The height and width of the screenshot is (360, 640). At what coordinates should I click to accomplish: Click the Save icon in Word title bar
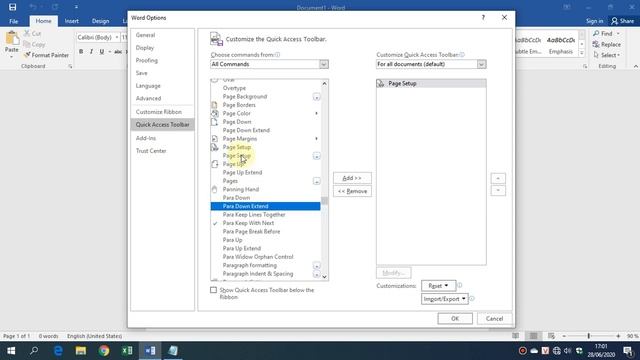pos(13,7)
